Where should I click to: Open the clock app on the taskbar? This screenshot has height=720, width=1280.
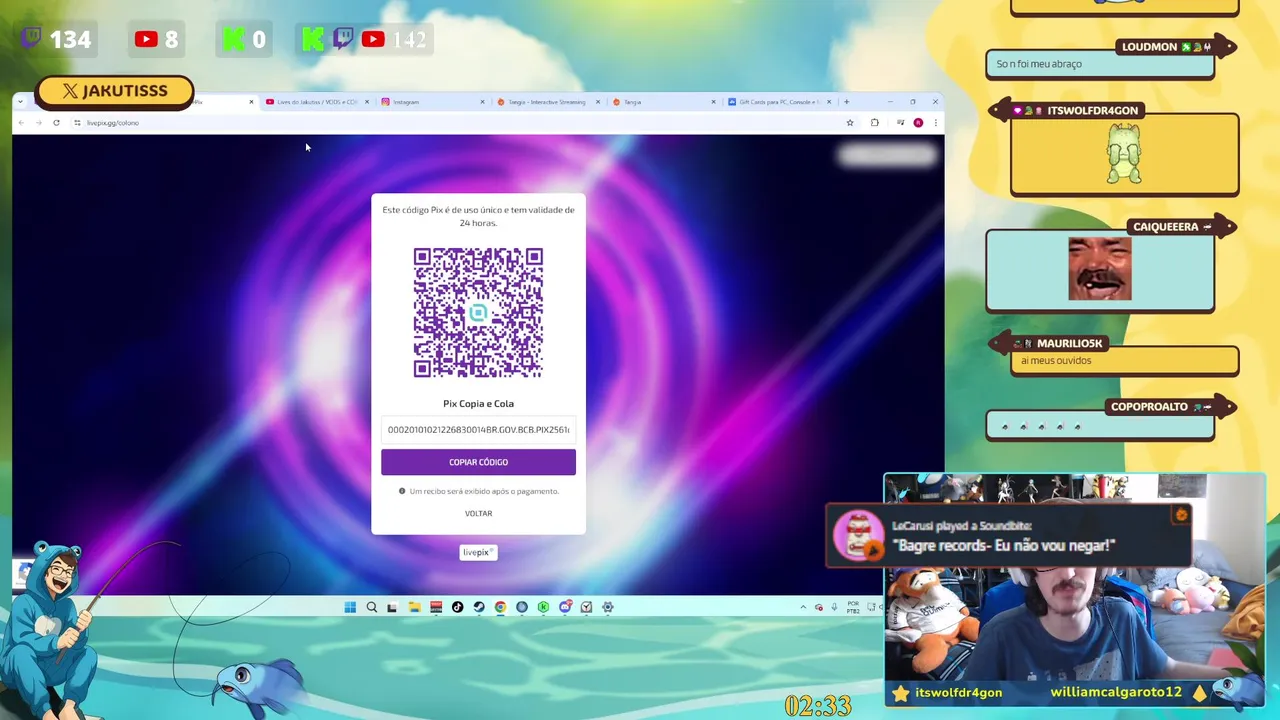point(586,607)
